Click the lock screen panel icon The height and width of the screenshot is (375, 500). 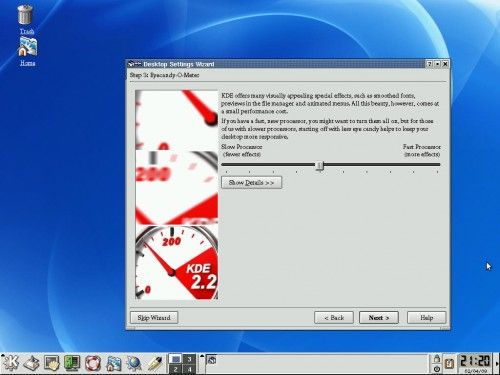pyautogui.click(x=437, y=359)
